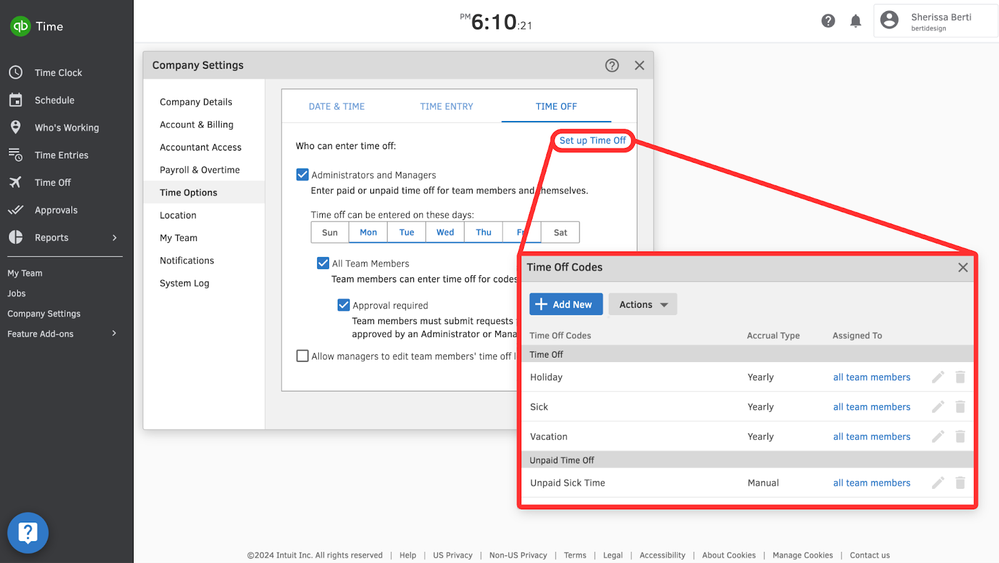The height and width of the screenshot is (563, 999).
Task: Open Time Clock from sidebar
Action: [x=58, y=73]
